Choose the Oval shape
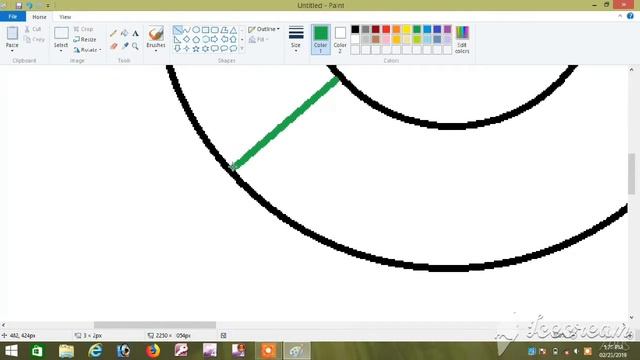The width and height of the screenshot is (640, 360). [x=196, y=30]
